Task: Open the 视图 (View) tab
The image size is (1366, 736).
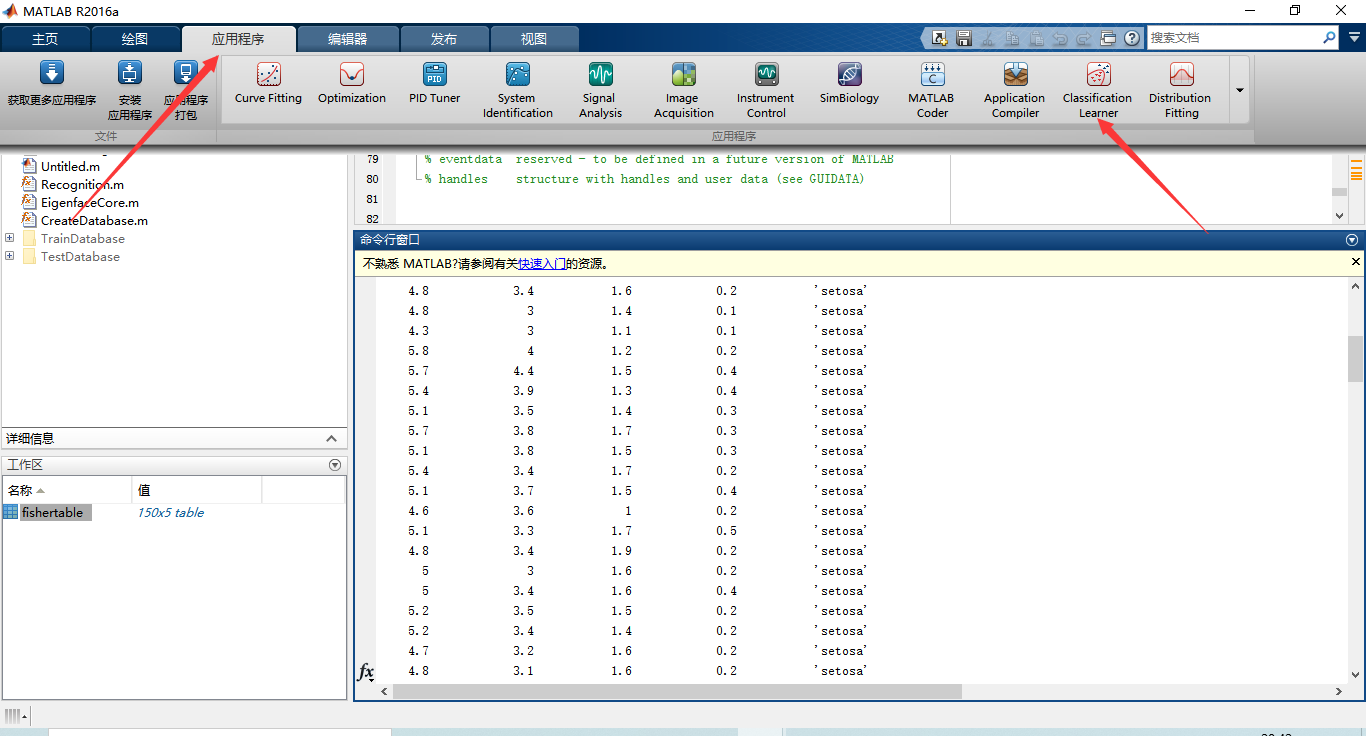Action: [534, 39]
